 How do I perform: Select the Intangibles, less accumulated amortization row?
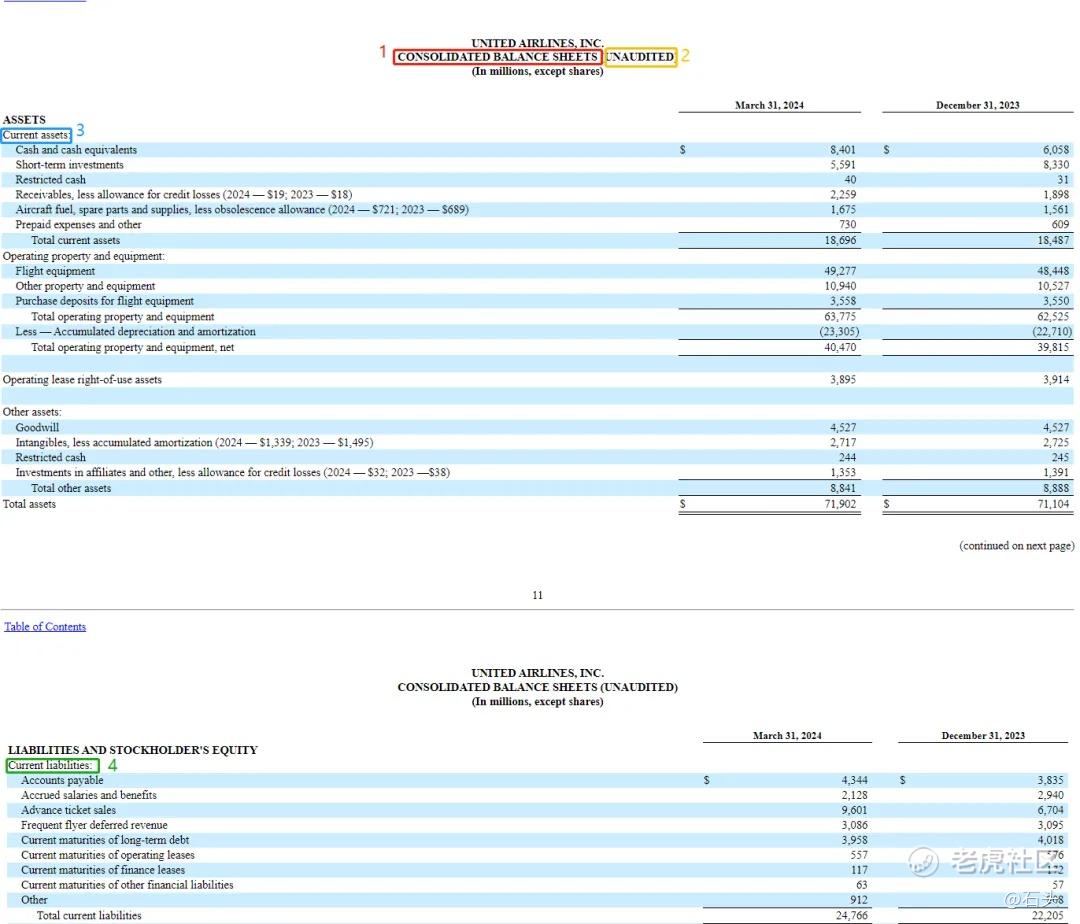[194, 443]
